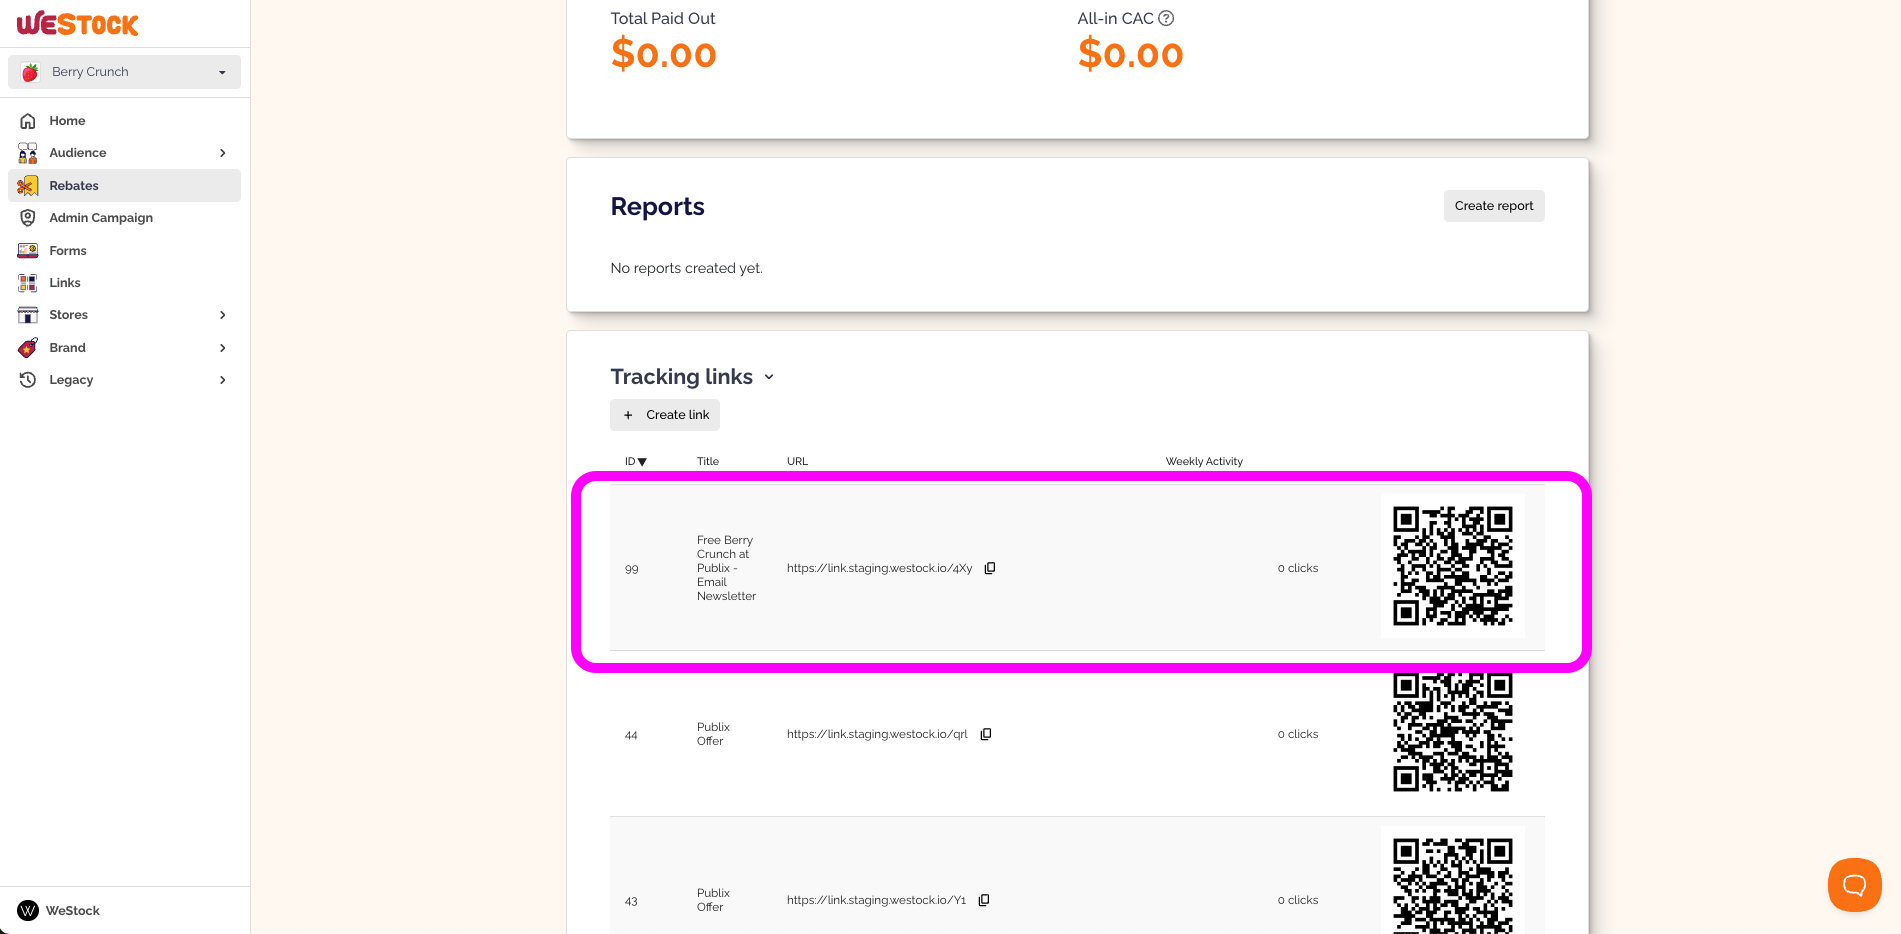Click the Create link button

665,415
